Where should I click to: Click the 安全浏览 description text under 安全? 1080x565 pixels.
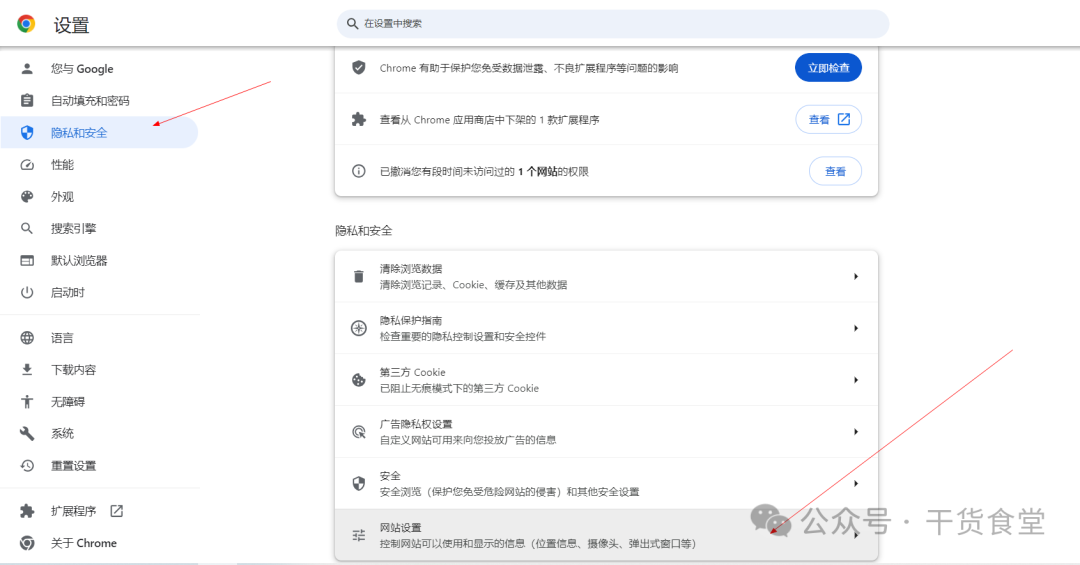click(x=509, y=491)
